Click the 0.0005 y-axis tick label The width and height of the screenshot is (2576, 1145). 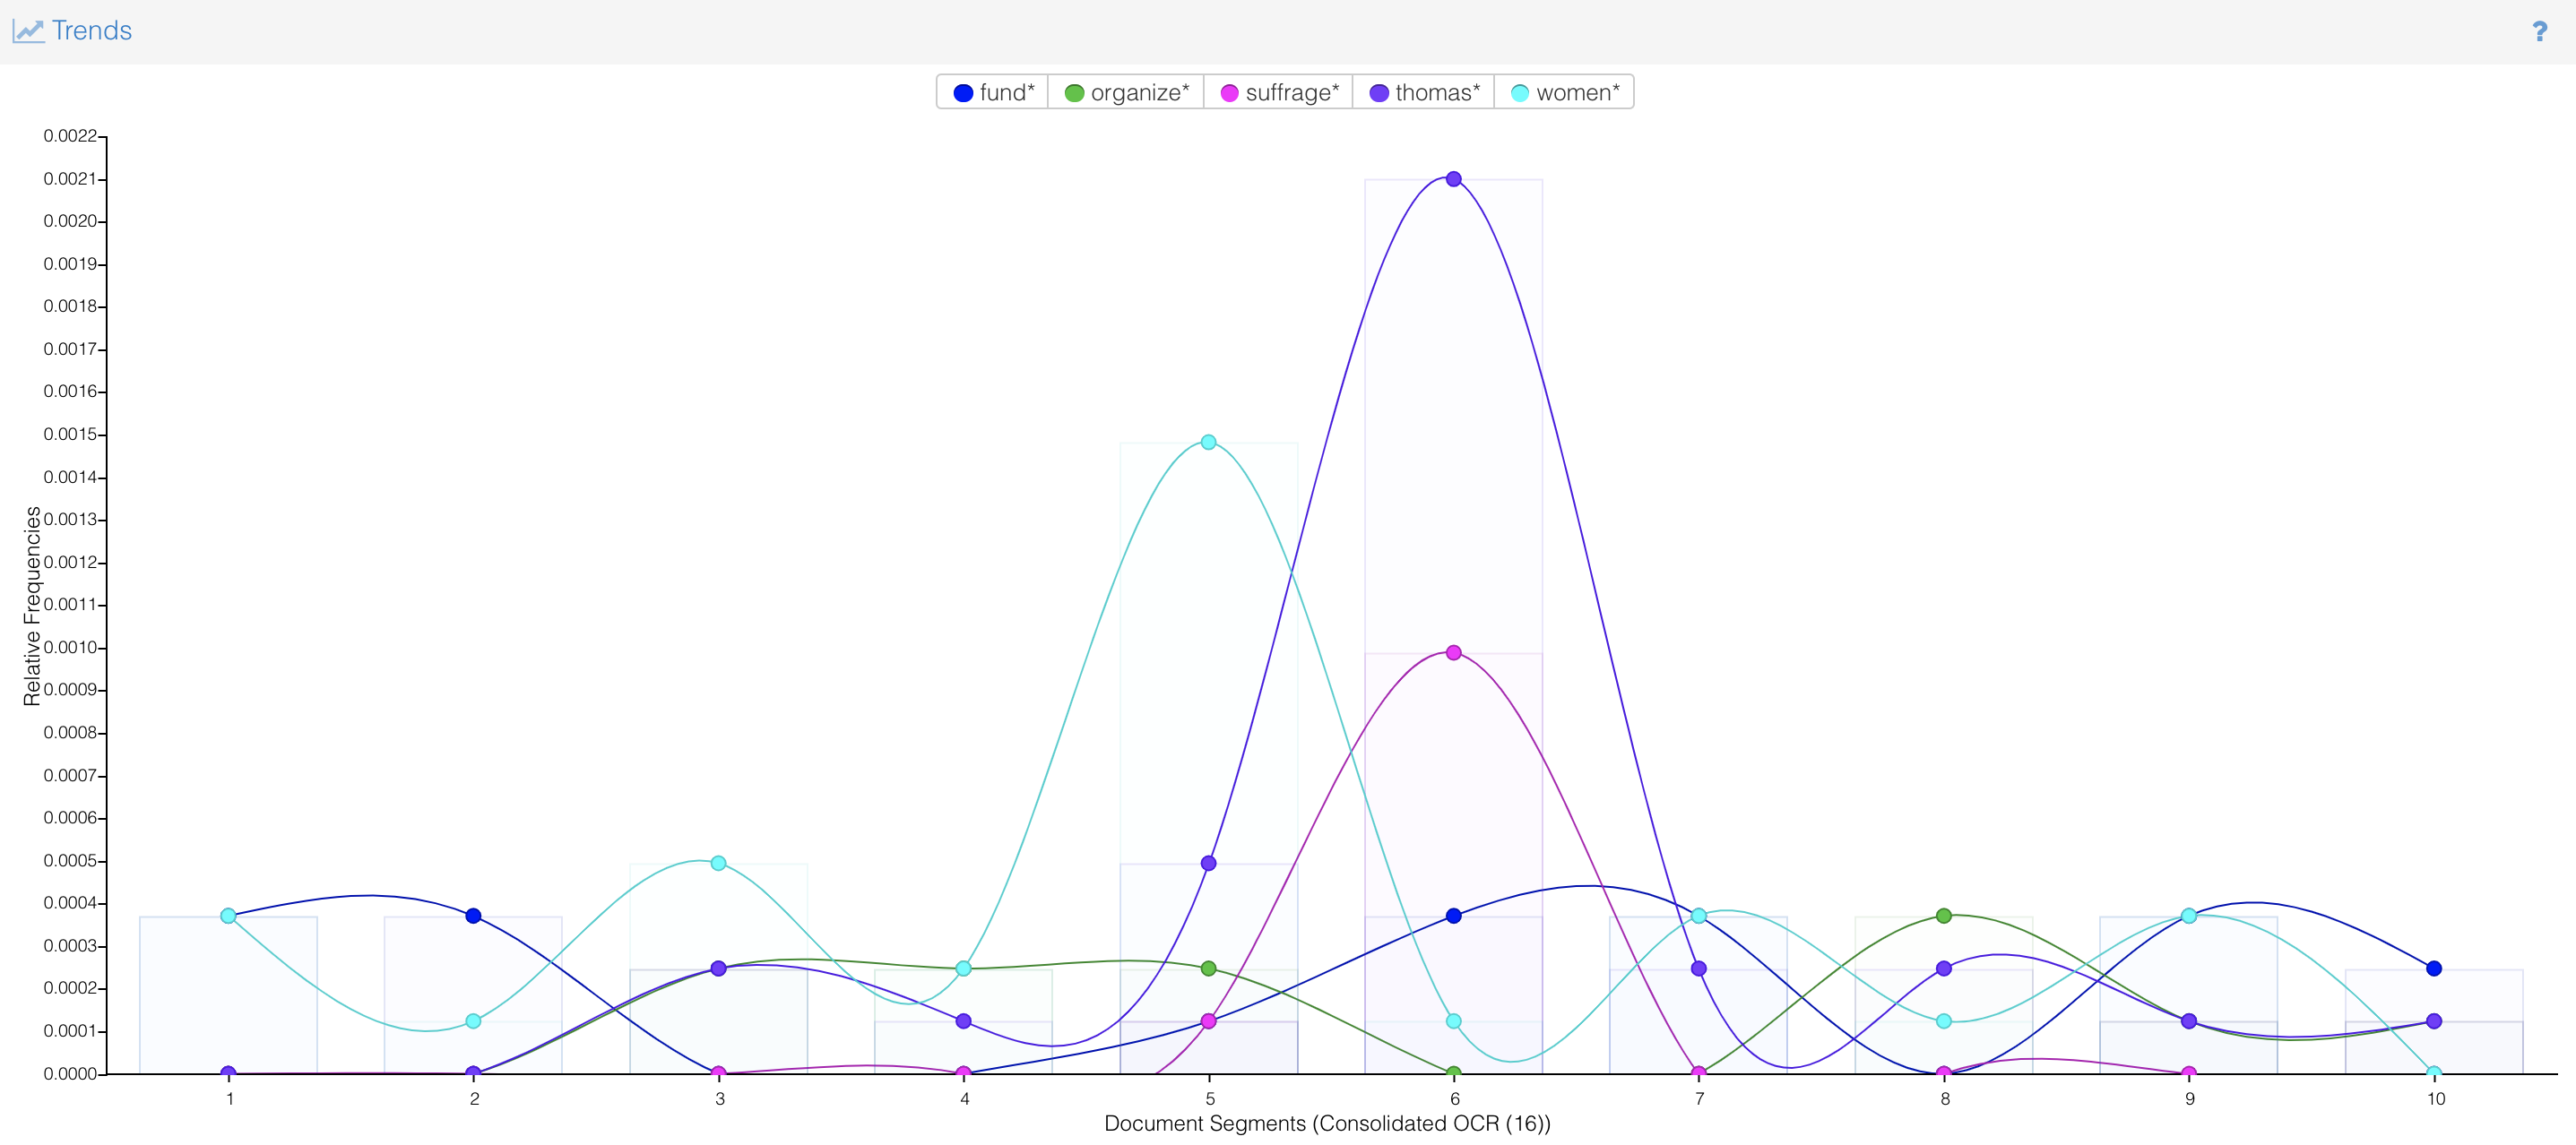tap(70, 861)
